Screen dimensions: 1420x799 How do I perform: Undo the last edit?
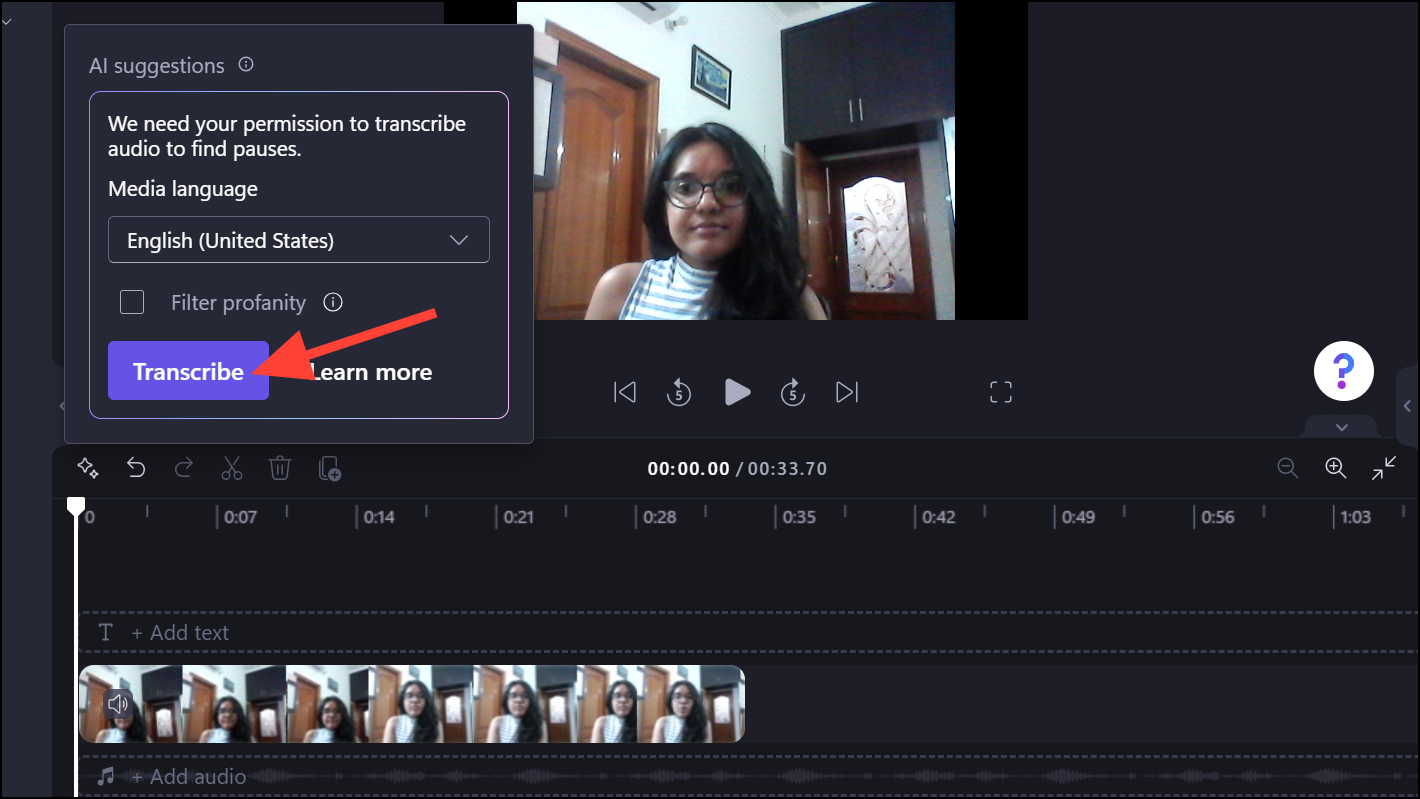tap(136, 468)
